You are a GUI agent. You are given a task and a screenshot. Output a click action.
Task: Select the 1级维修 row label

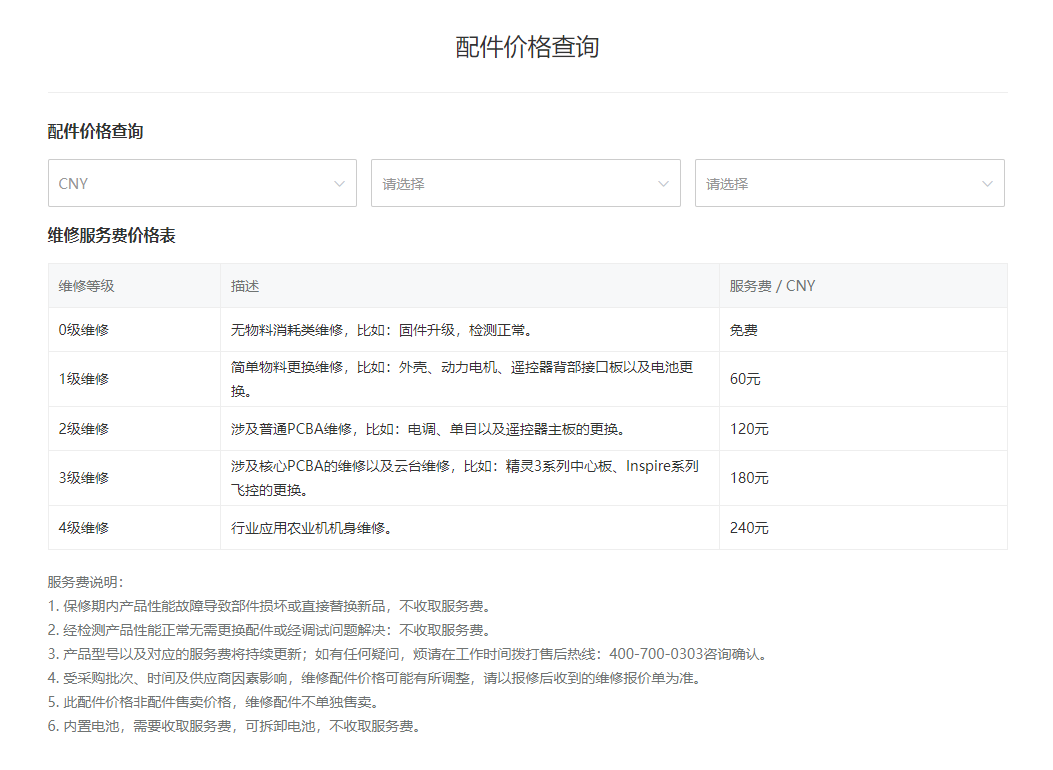pos(84,379)
